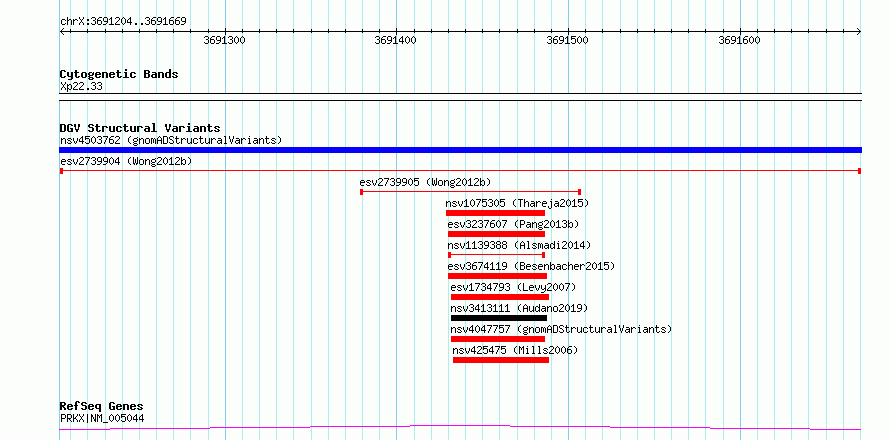Click the nsv3413111 (Audano2019) label

(x=519, y=308)
